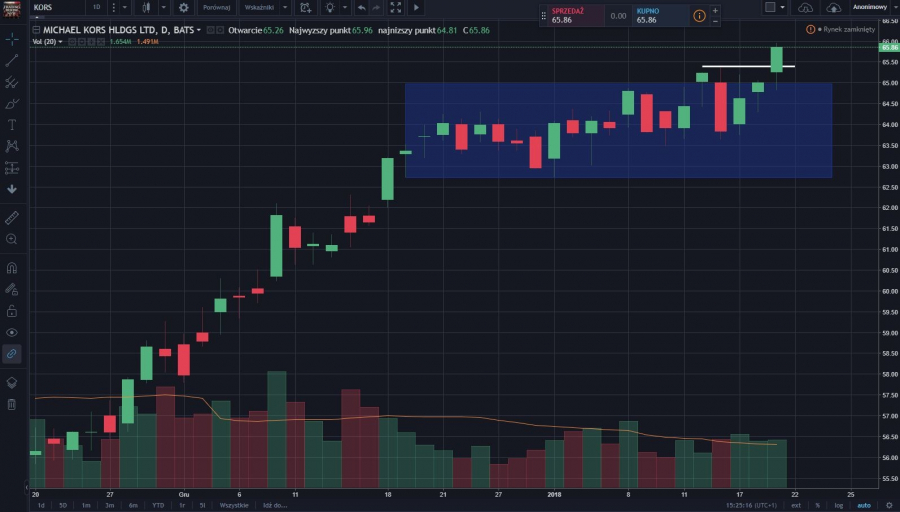Select the trend line drawing tool
The width and height of the screenshot is (900, 512).
tap(12, 60)
